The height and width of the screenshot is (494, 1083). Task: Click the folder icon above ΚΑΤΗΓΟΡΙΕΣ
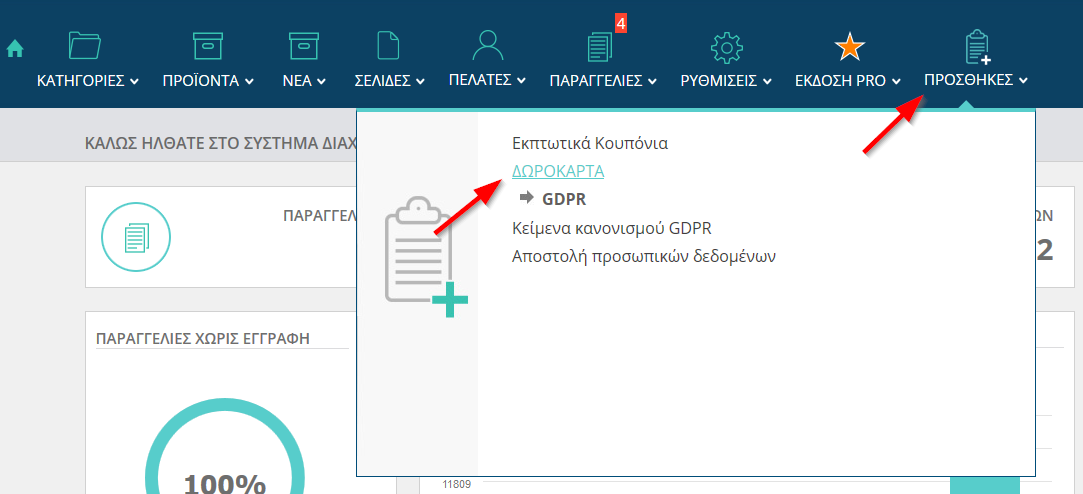coord(85,46)
